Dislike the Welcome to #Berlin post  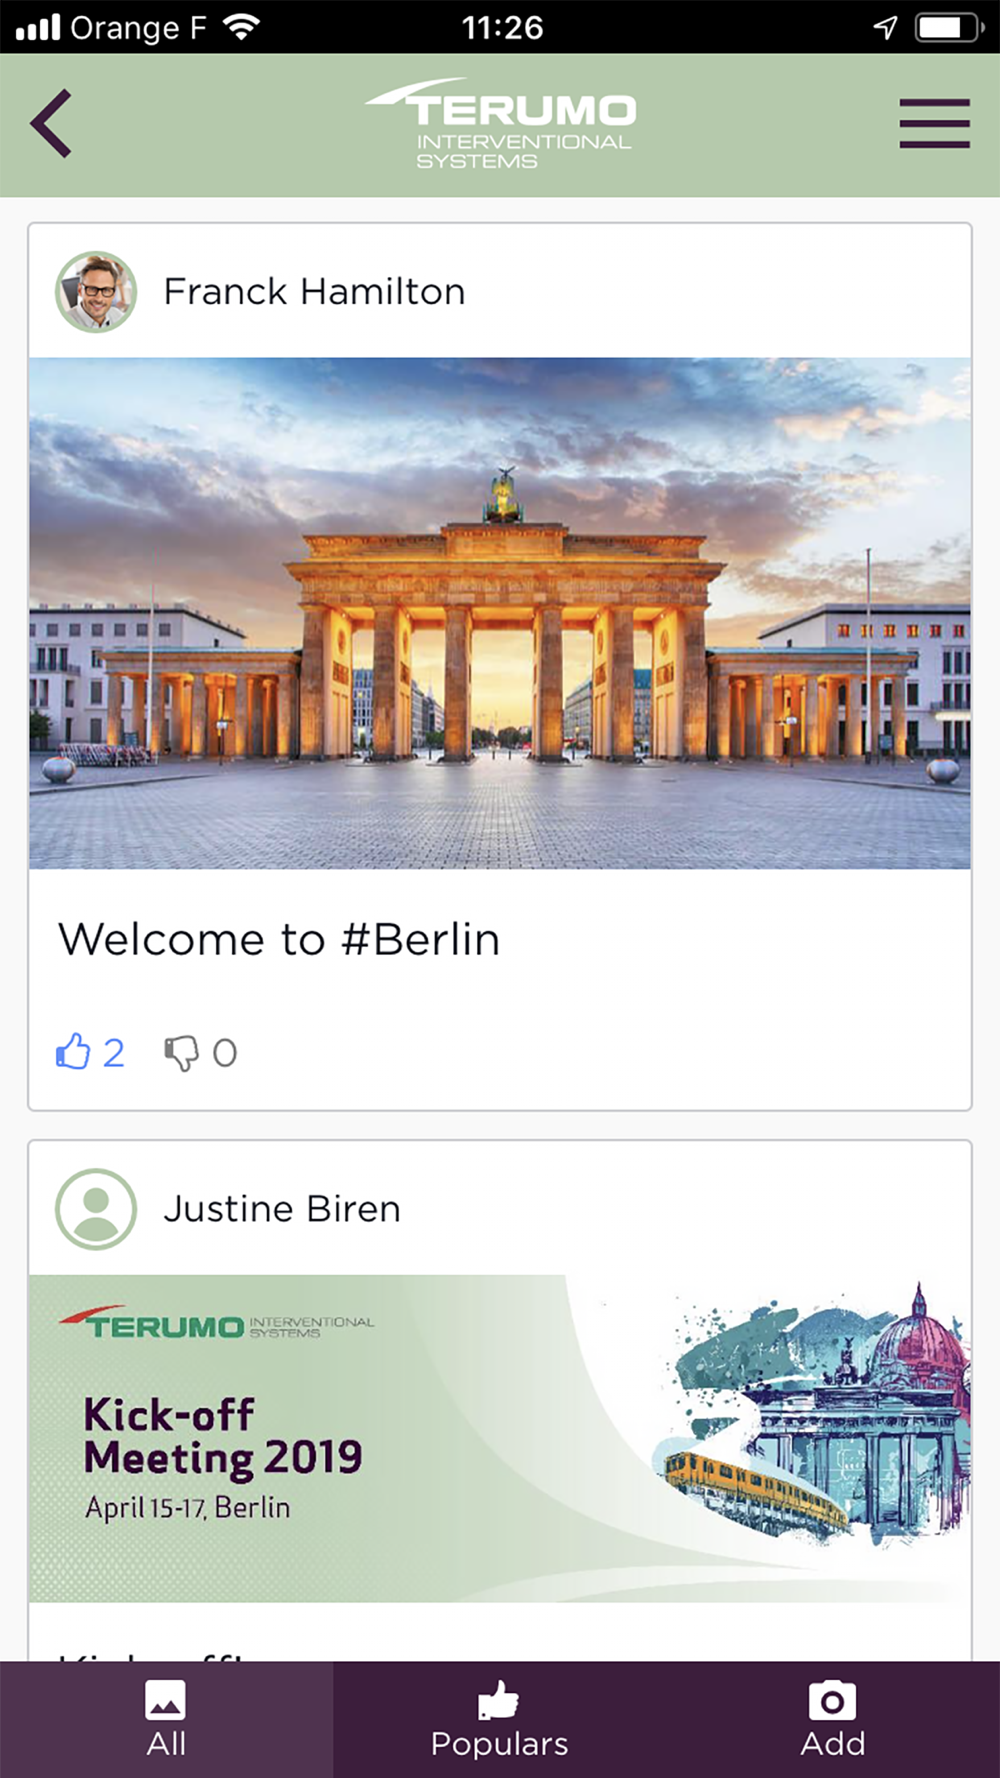pos(181,1053)
